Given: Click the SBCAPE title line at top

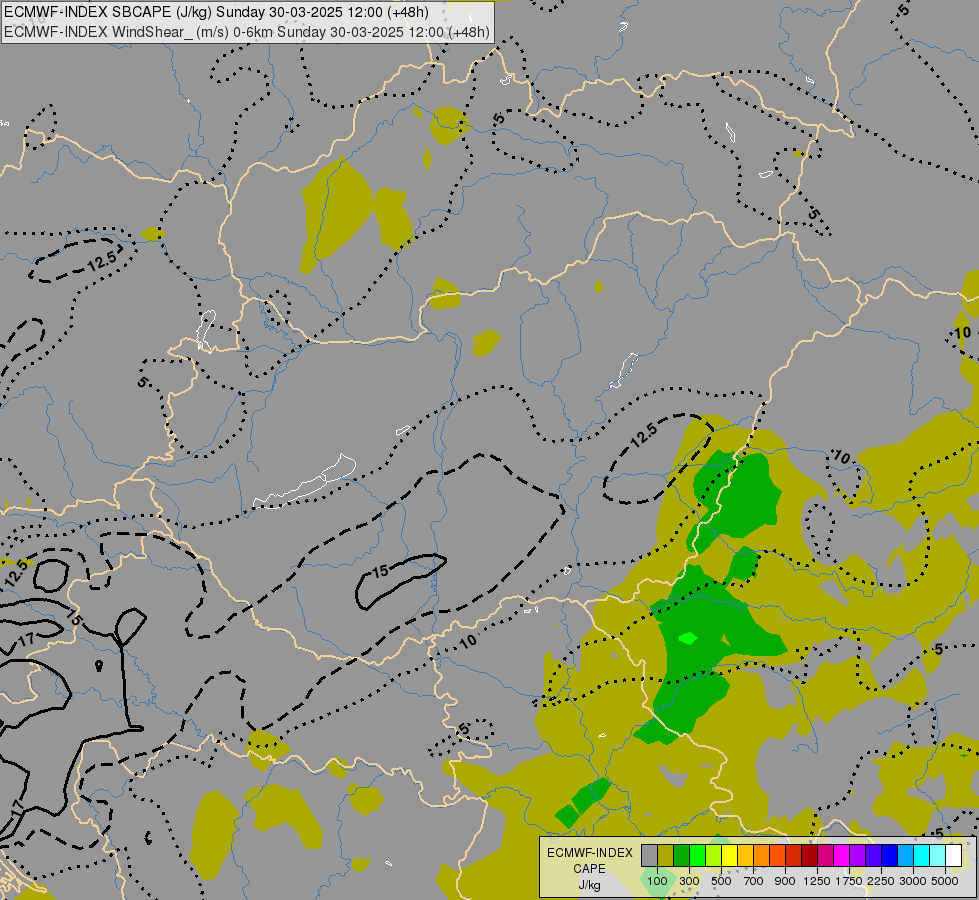Looking at the screenshot, I should pos(216,12).
